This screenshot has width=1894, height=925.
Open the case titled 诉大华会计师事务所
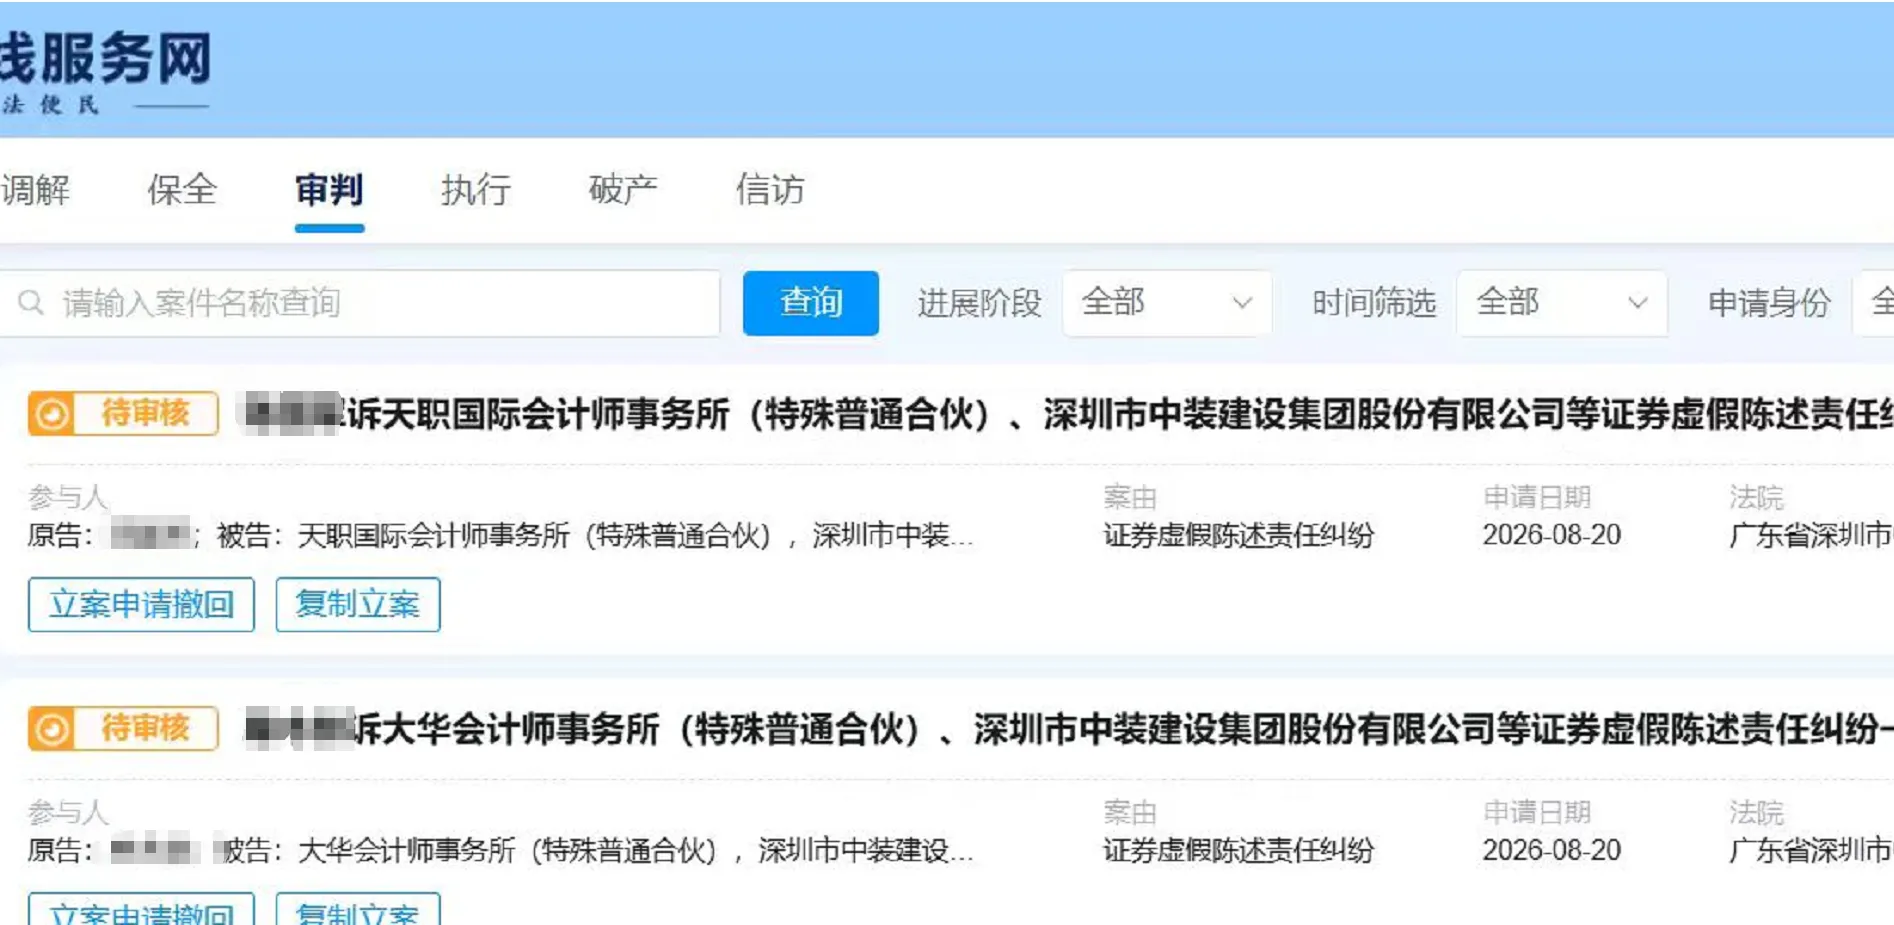click(1068, 729)
